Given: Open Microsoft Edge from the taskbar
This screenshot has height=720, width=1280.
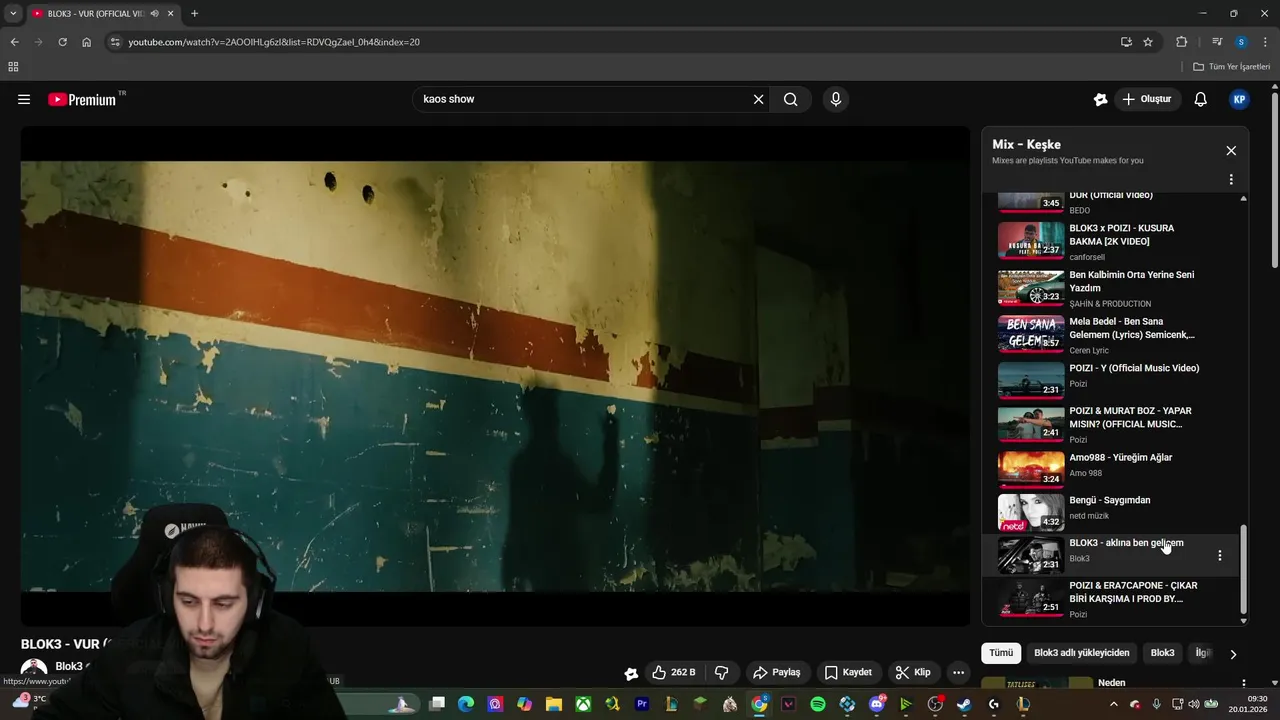Looking at the screenshot, I should coord(466,704).
